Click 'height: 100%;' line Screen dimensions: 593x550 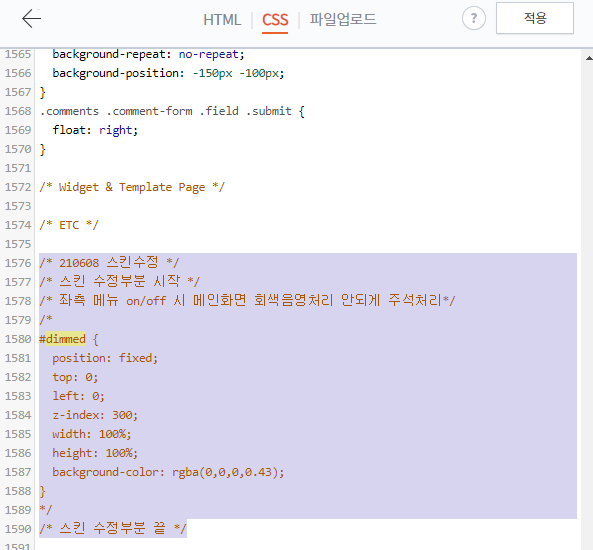pyautogui.click(x=95, y=453)
